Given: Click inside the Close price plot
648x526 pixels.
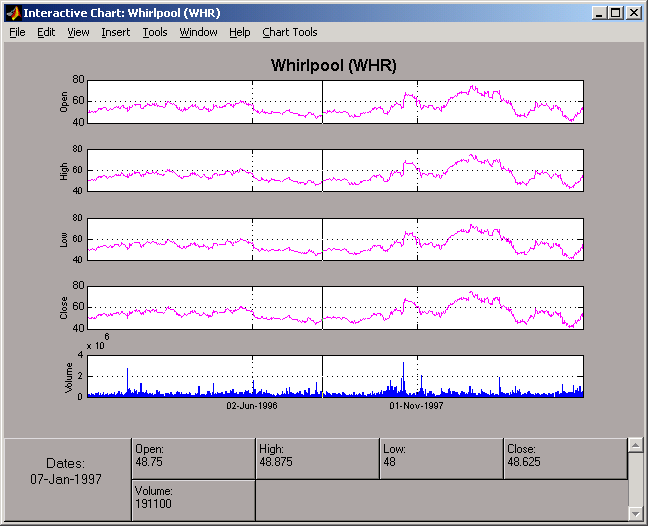Looking at the screenshot, I should click(335, 308).
